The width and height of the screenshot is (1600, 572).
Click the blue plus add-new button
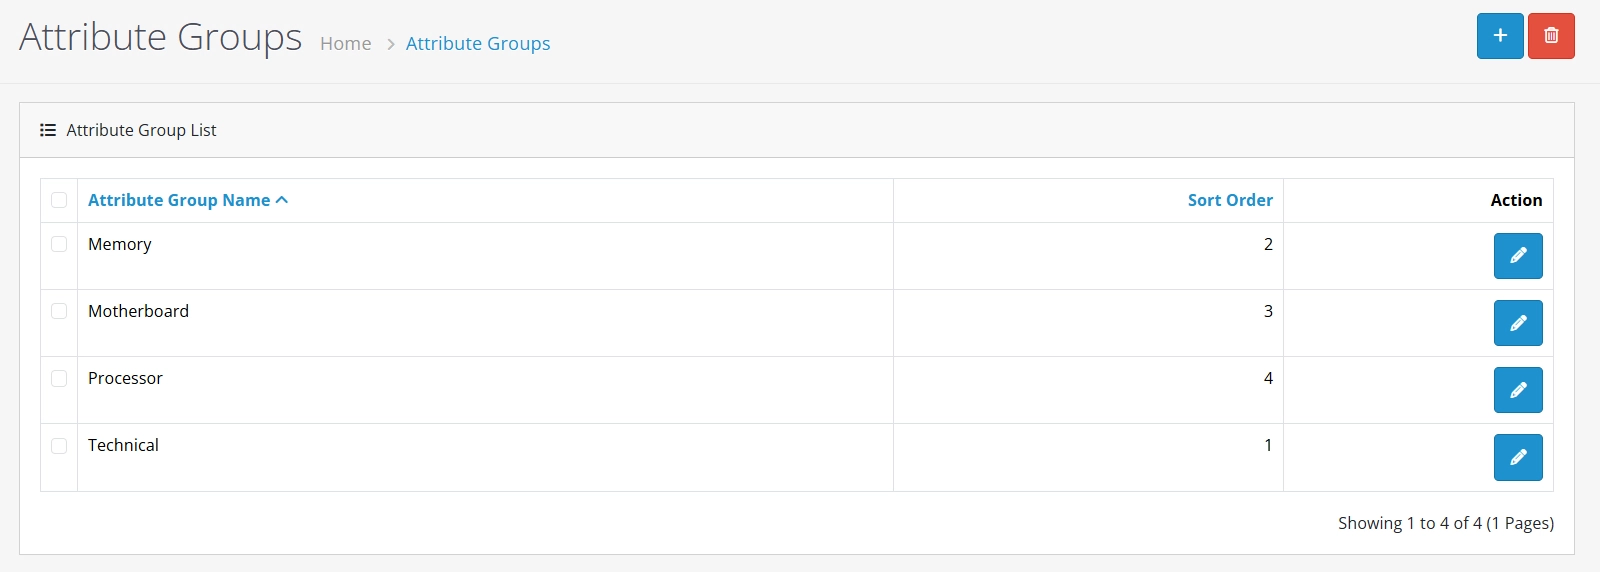1500,36
